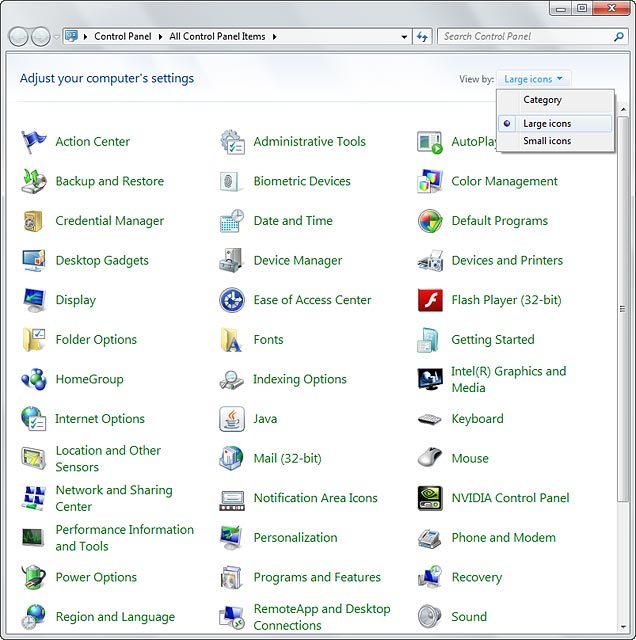
Task: Click the Internet Options globe icon
Action: click(33, 419)
